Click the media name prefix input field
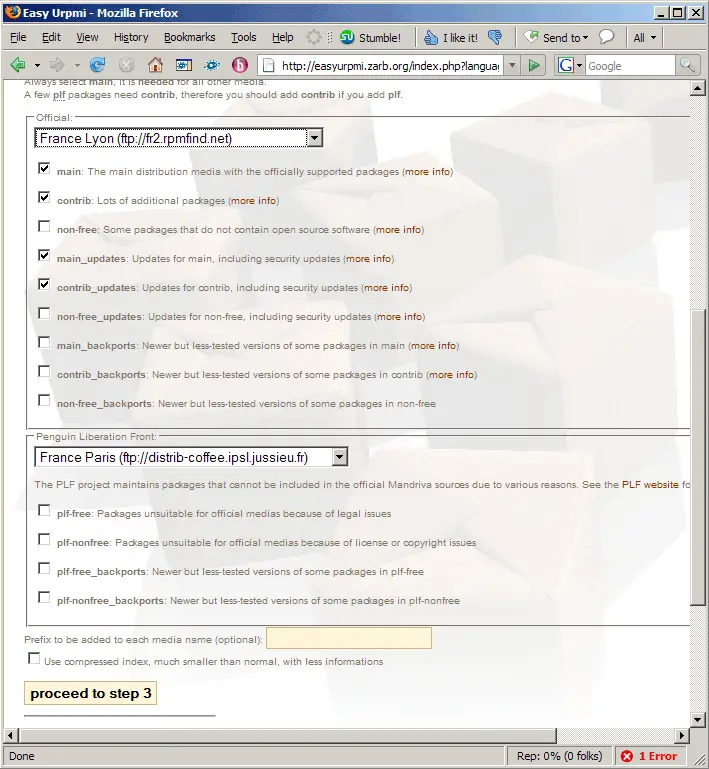709x769 pixels. [x=349, y=638]
